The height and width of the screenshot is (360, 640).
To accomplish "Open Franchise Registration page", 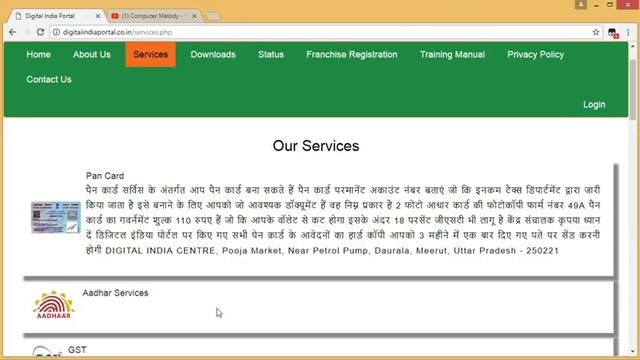I will click(352, 55).
